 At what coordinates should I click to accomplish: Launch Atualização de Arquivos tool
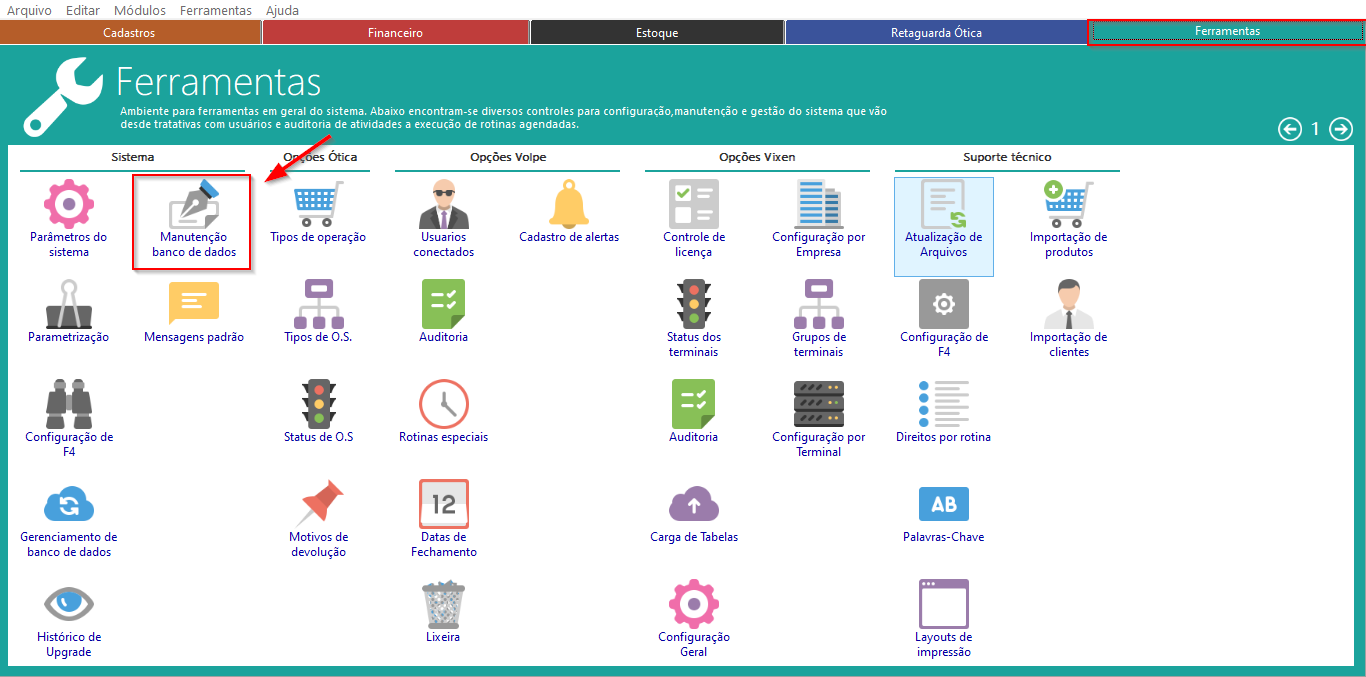tap(943, 205)
